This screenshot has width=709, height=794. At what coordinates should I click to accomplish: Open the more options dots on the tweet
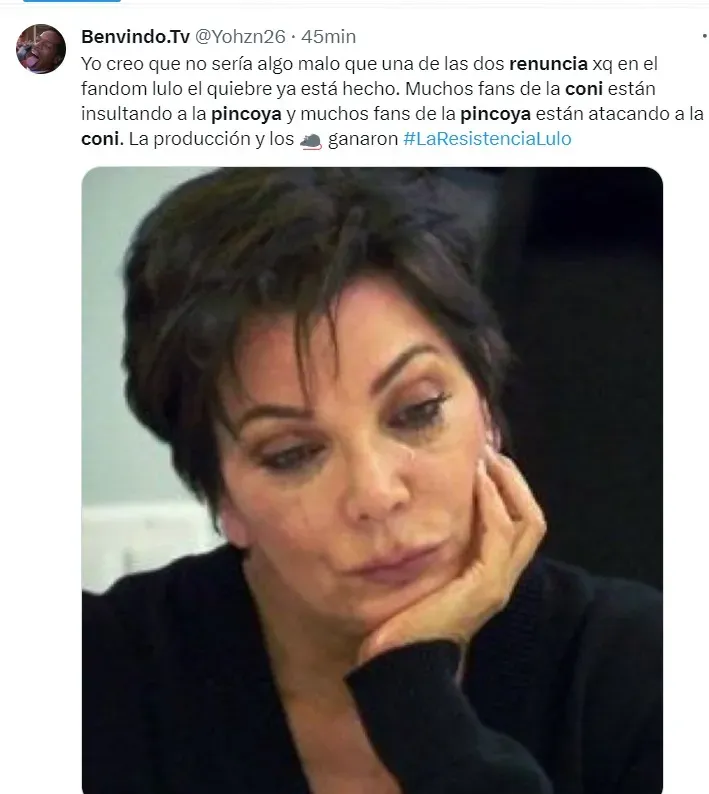[704, 36]
